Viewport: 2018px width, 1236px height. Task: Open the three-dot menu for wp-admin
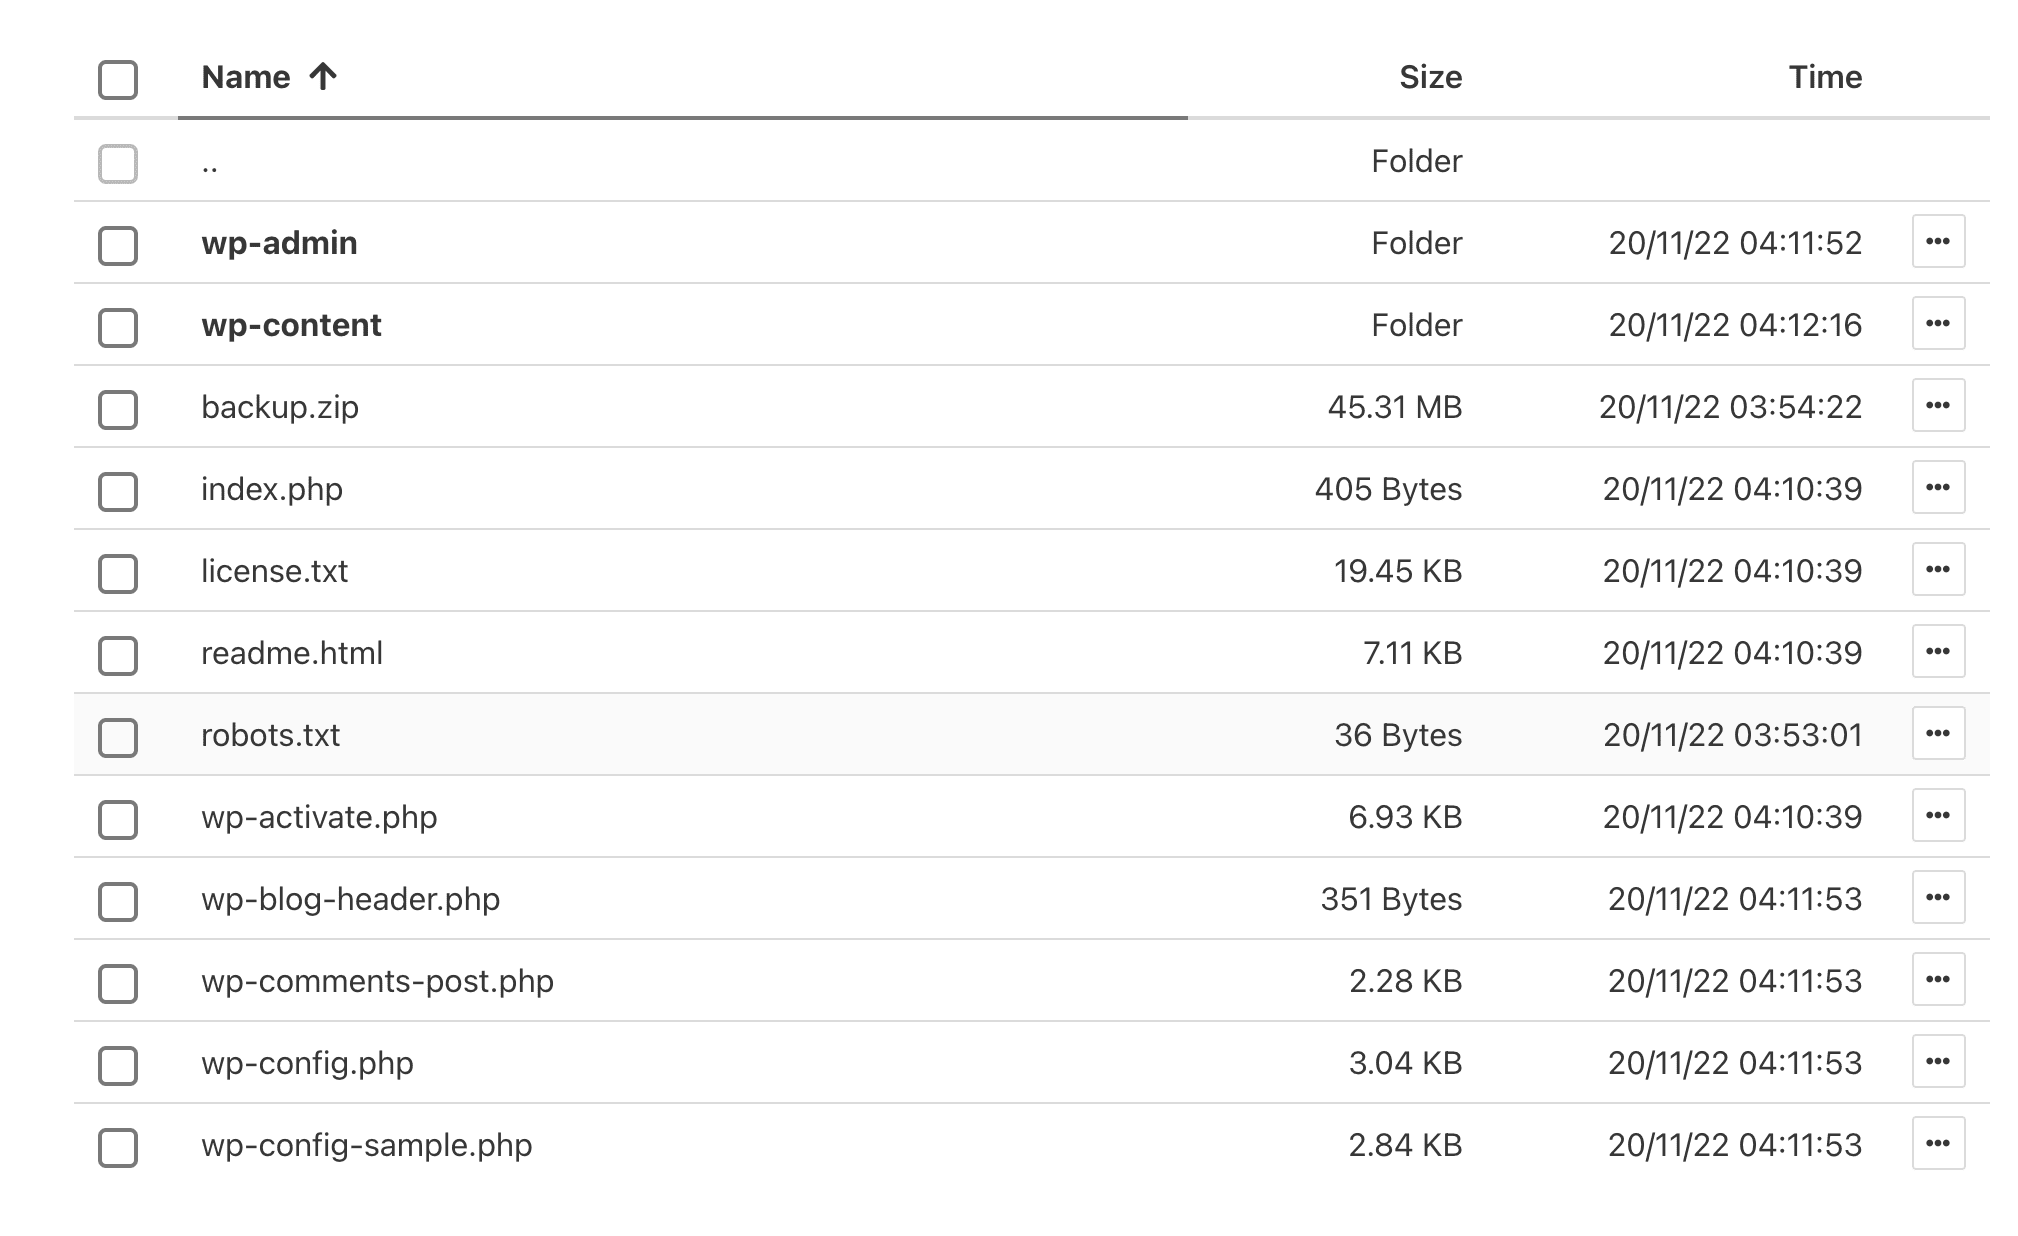1937,241
